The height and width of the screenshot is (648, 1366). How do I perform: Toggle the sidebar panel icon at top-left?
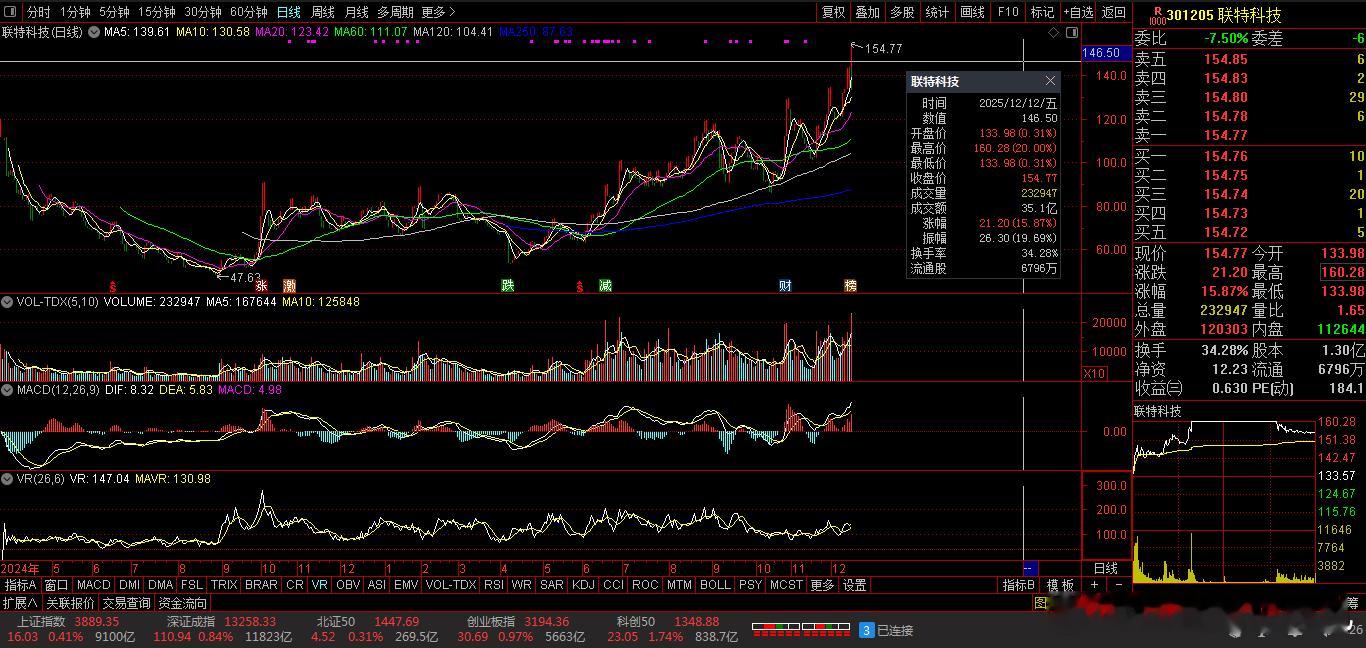11,12
